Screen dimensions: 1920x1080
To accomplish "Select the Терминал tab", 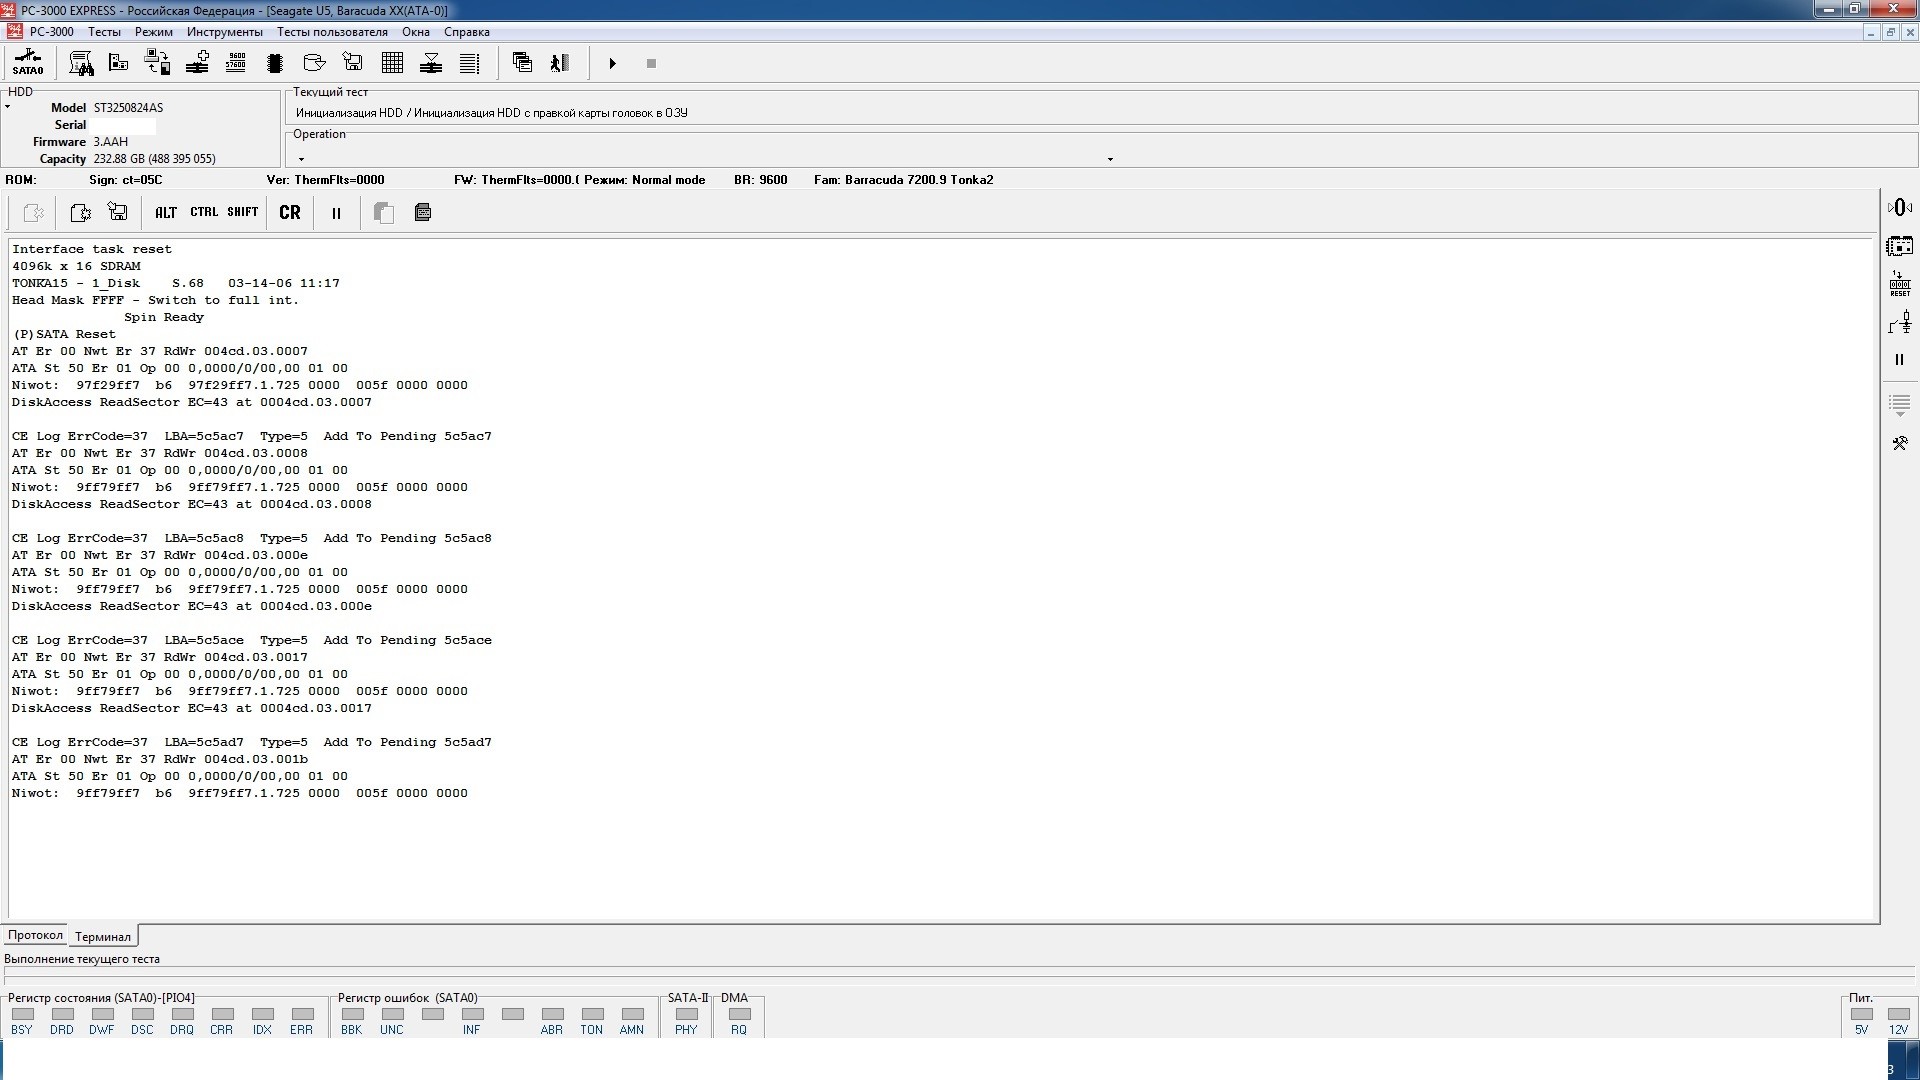I will [103, 936].
